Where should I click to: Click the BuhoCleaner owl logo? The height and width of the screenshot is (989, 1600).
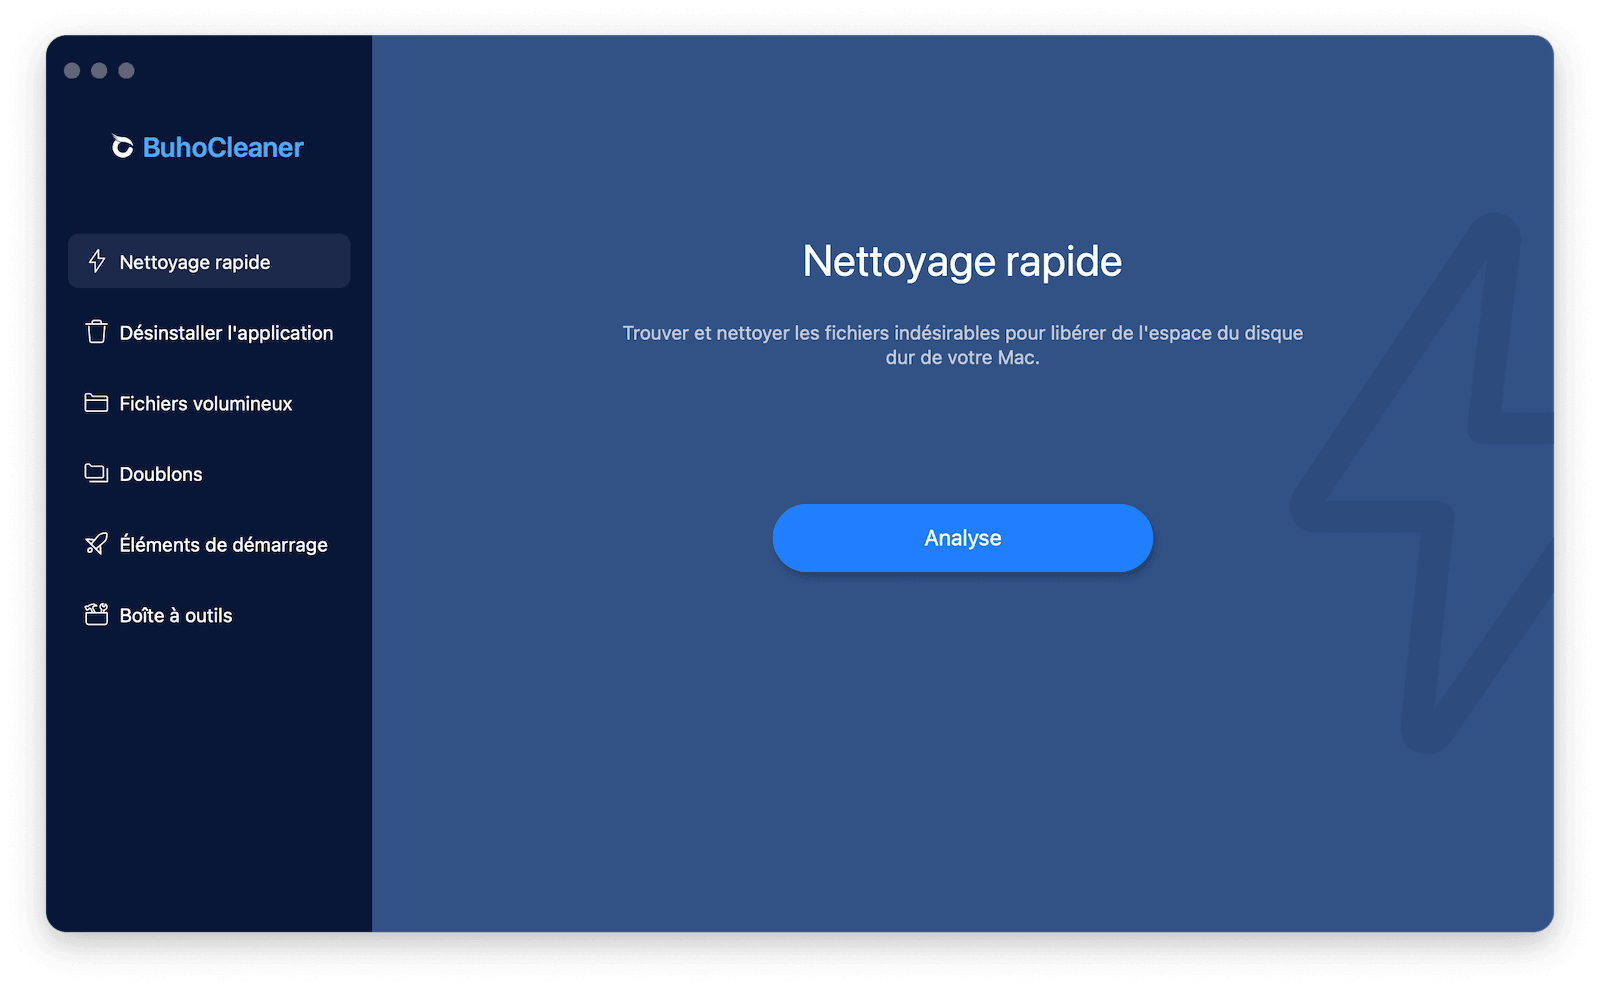click(x=122, y=146)
